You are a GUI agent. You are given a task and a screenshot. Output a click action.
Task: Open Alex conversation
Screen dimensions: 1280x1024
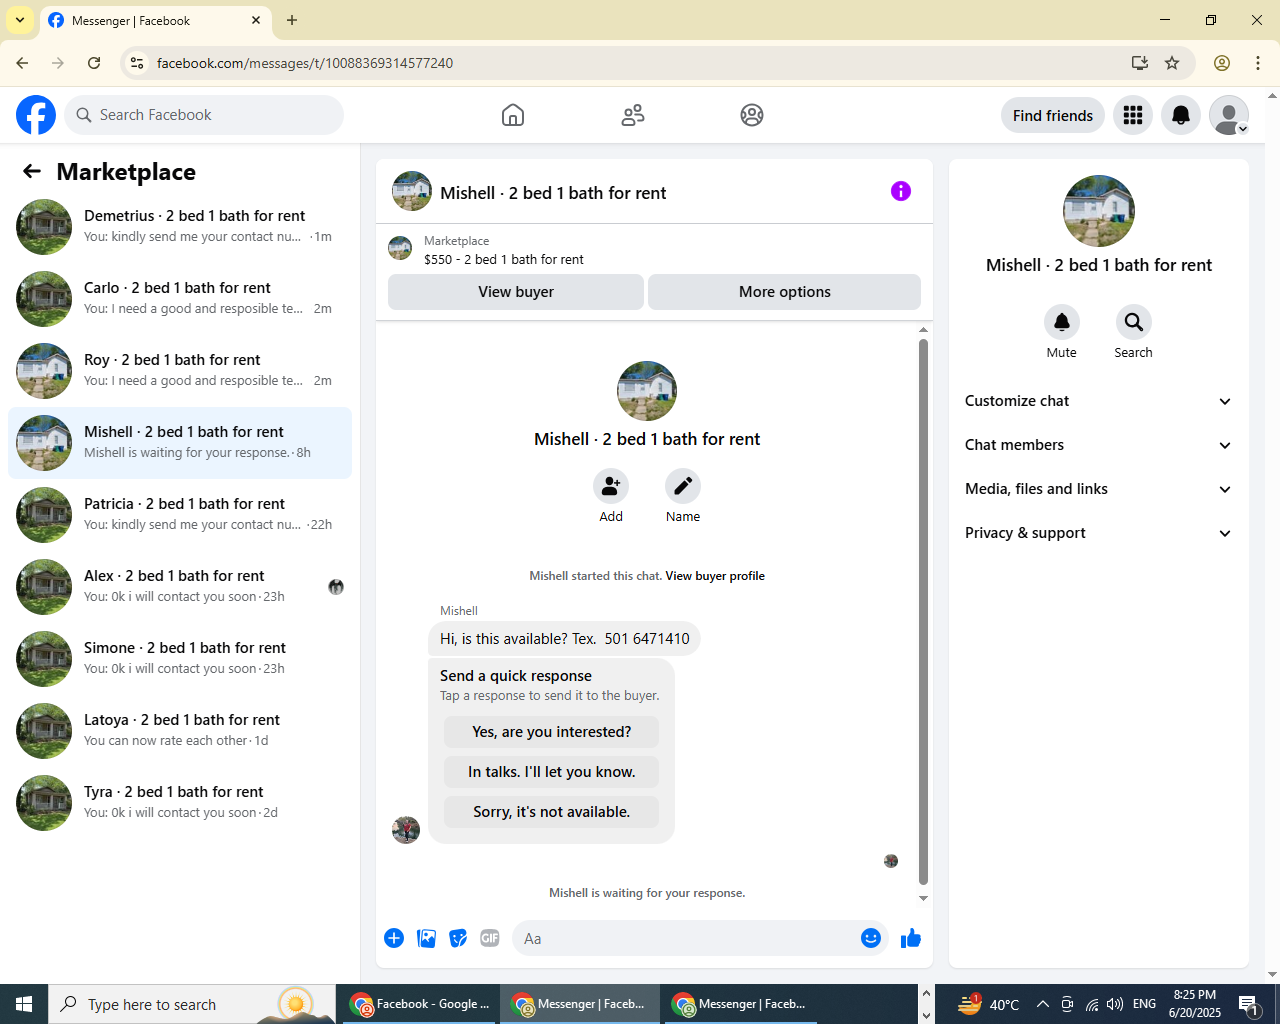point(180,587)
